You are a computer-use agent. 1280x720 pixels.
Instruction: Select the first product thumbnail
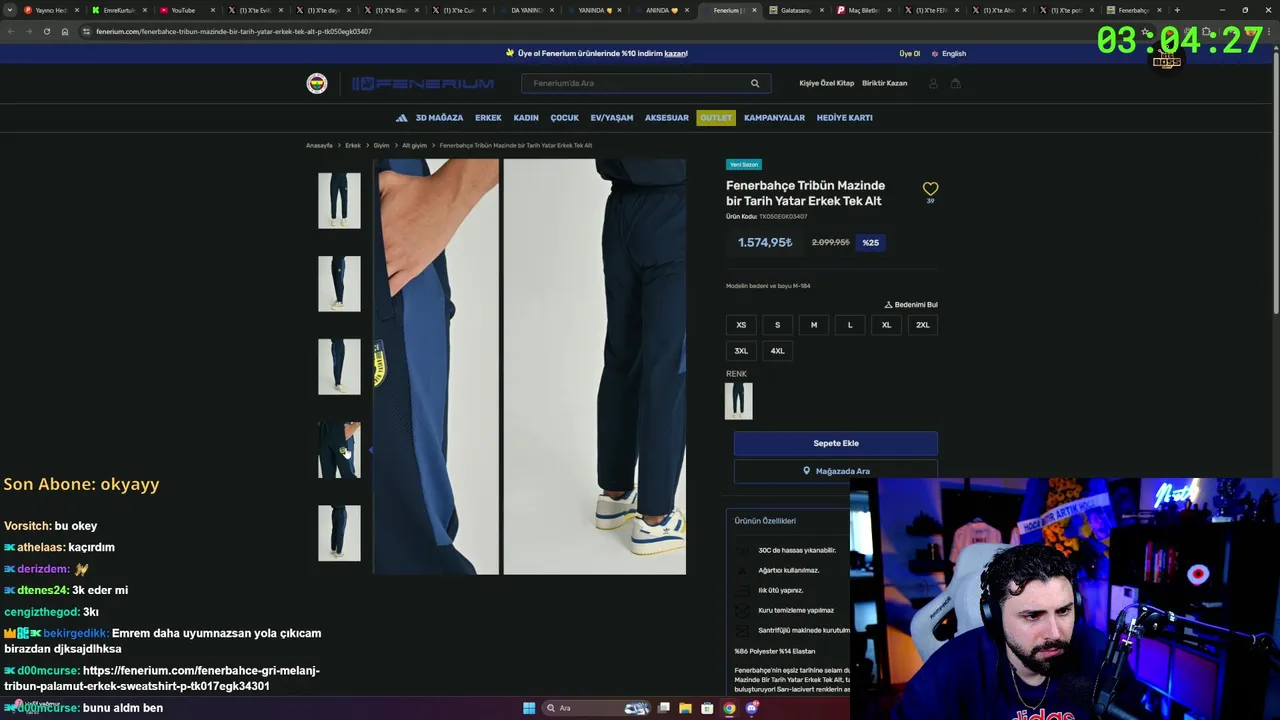coord(339,200)
